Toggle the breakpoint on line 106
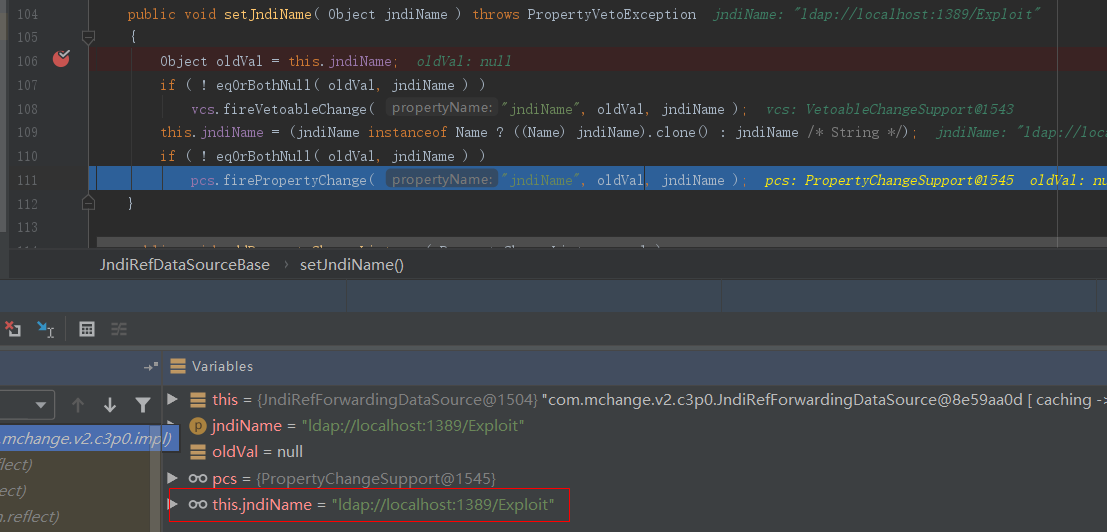The height and width of the screenshot is (532, 1107). click(61, 59)
